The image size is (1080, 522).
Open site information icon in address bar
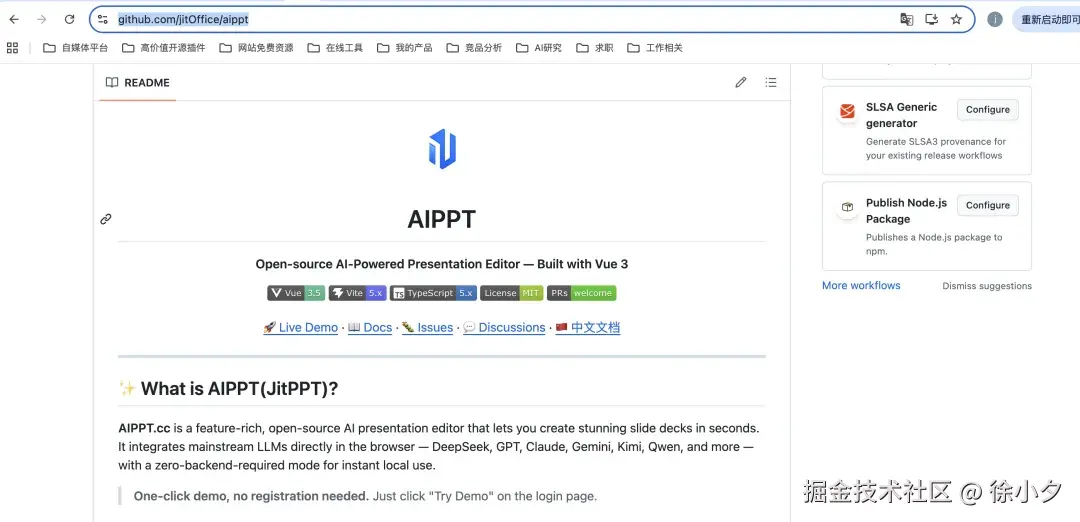103,19
